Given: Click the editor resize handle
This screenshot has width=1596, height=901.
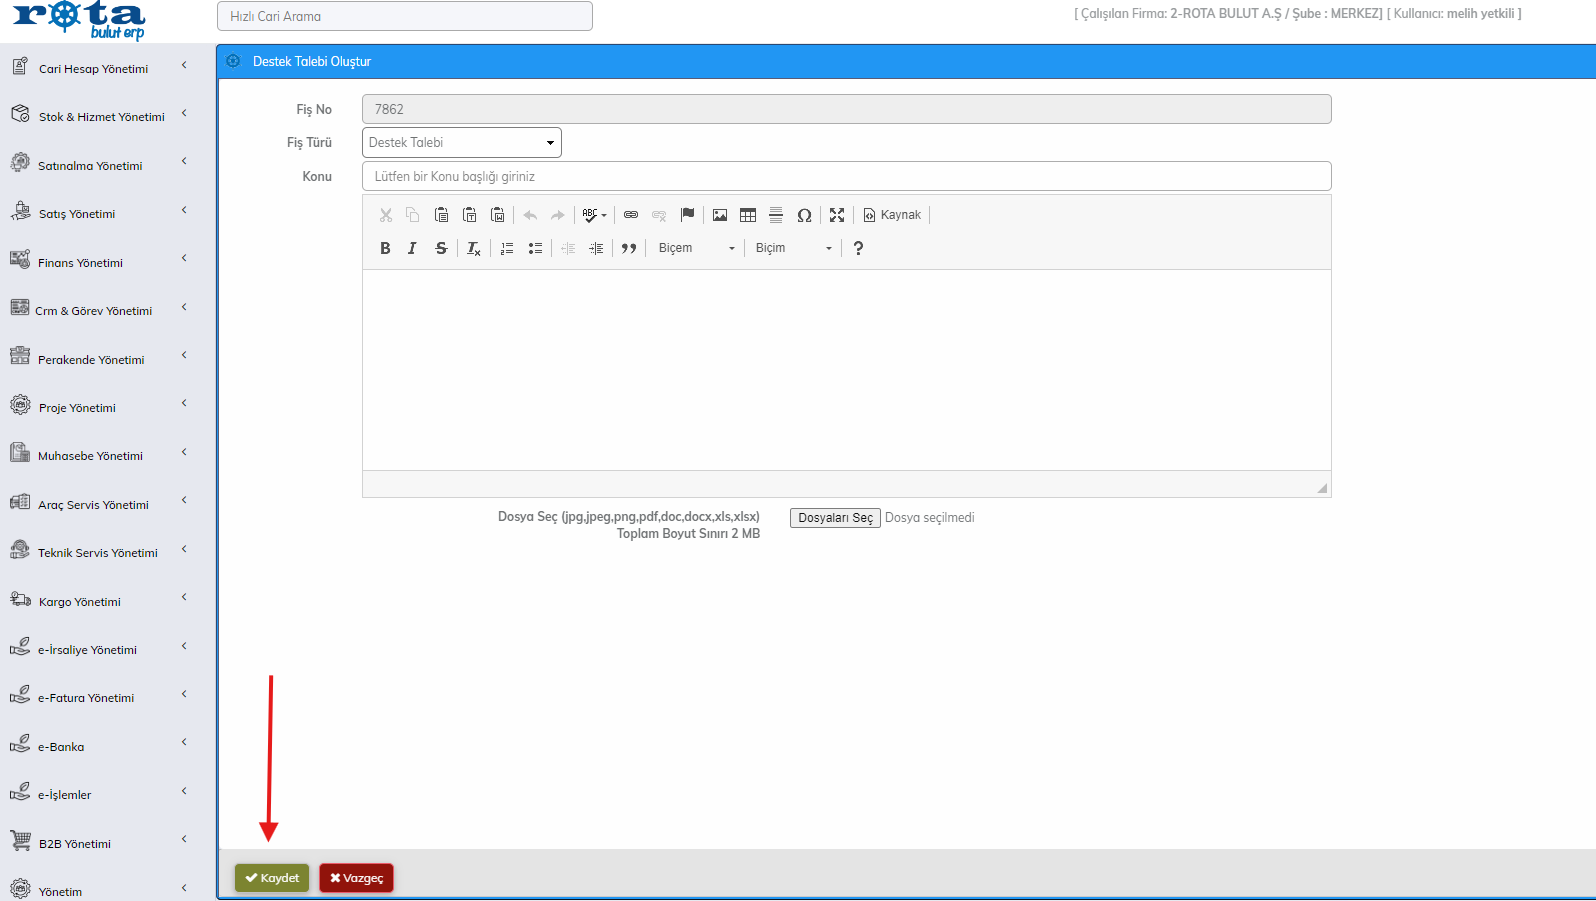Looking at the screenshot, I should coord(1322,488).
